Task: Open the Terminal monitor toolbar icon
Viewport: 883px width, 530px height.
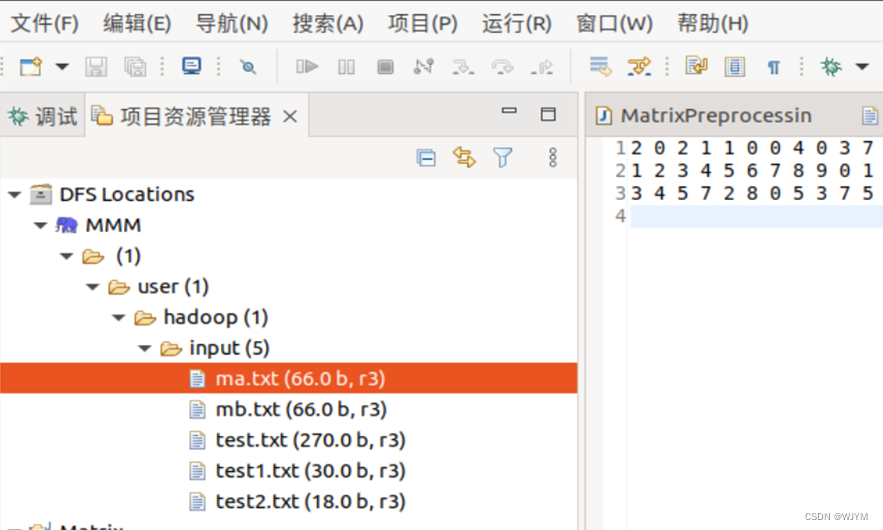Action: tap(191, 66)
